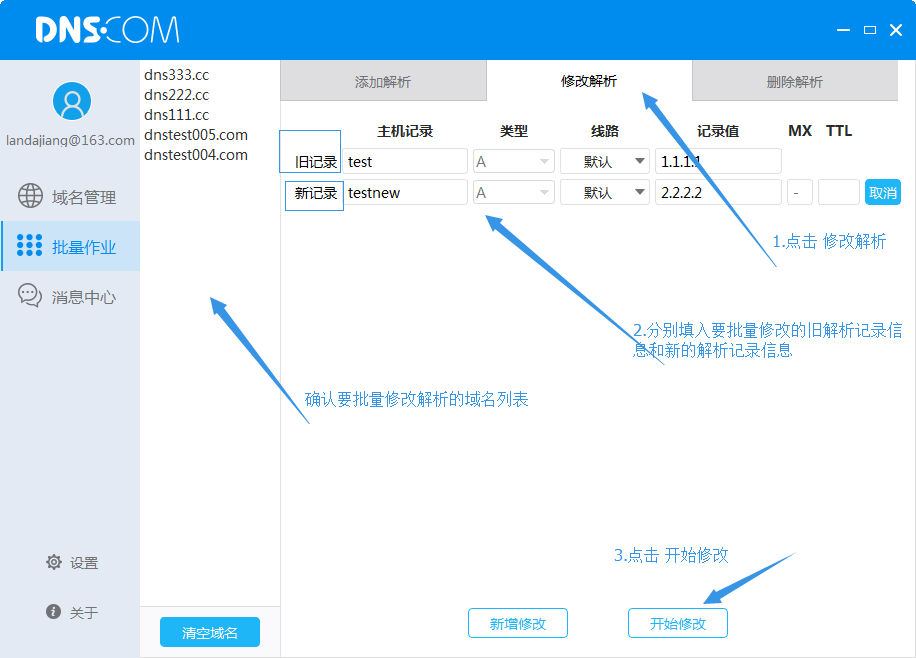This screenshot has height=658, width=916.
Task: Open 域名管理 globe icon in sidebar
Action: pyautogui.click(x=31, y=196)
